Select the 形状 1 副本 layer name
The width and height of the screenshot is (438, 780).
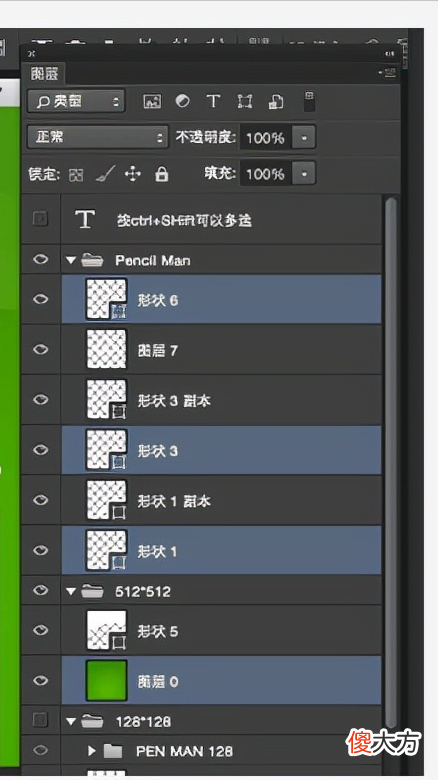coord(174,501)
